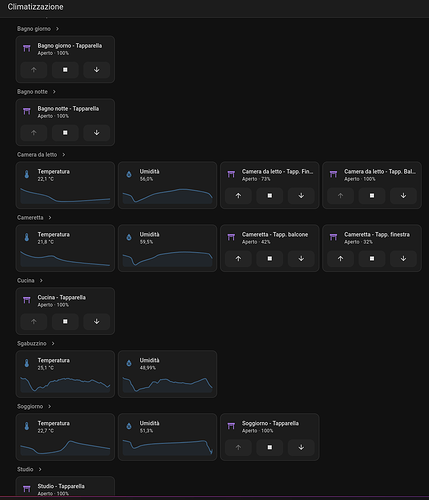Click Bagno notte - Tapparella card title

(68, 109)
